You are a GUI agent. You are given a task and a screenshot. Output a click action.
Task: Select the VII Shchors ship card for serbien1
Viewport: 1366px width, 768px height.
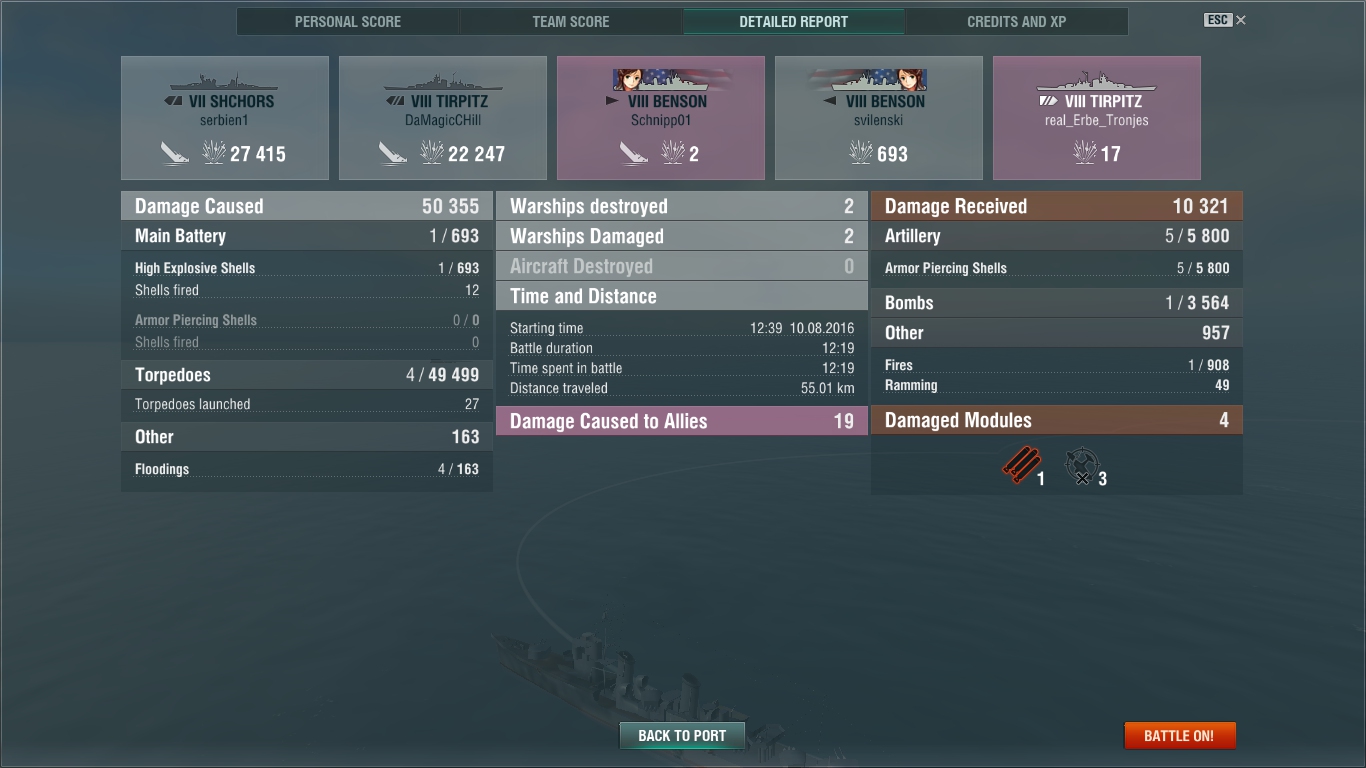coord(225,118)
